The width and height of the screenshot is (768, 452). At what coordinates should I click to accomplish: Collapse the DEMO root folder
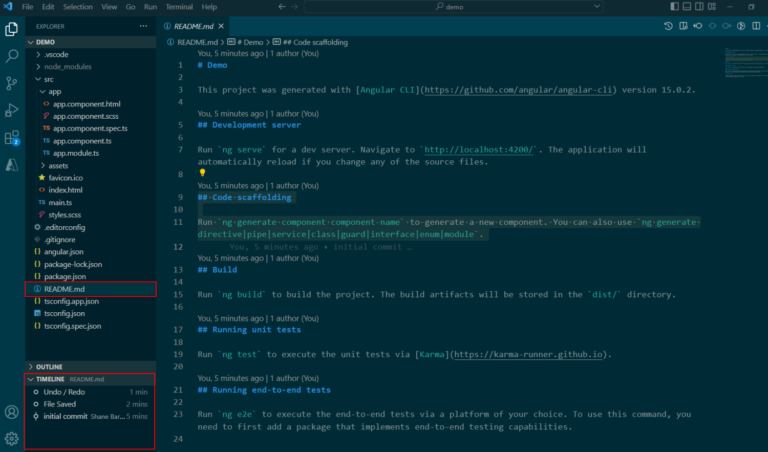tap(31, 42)
